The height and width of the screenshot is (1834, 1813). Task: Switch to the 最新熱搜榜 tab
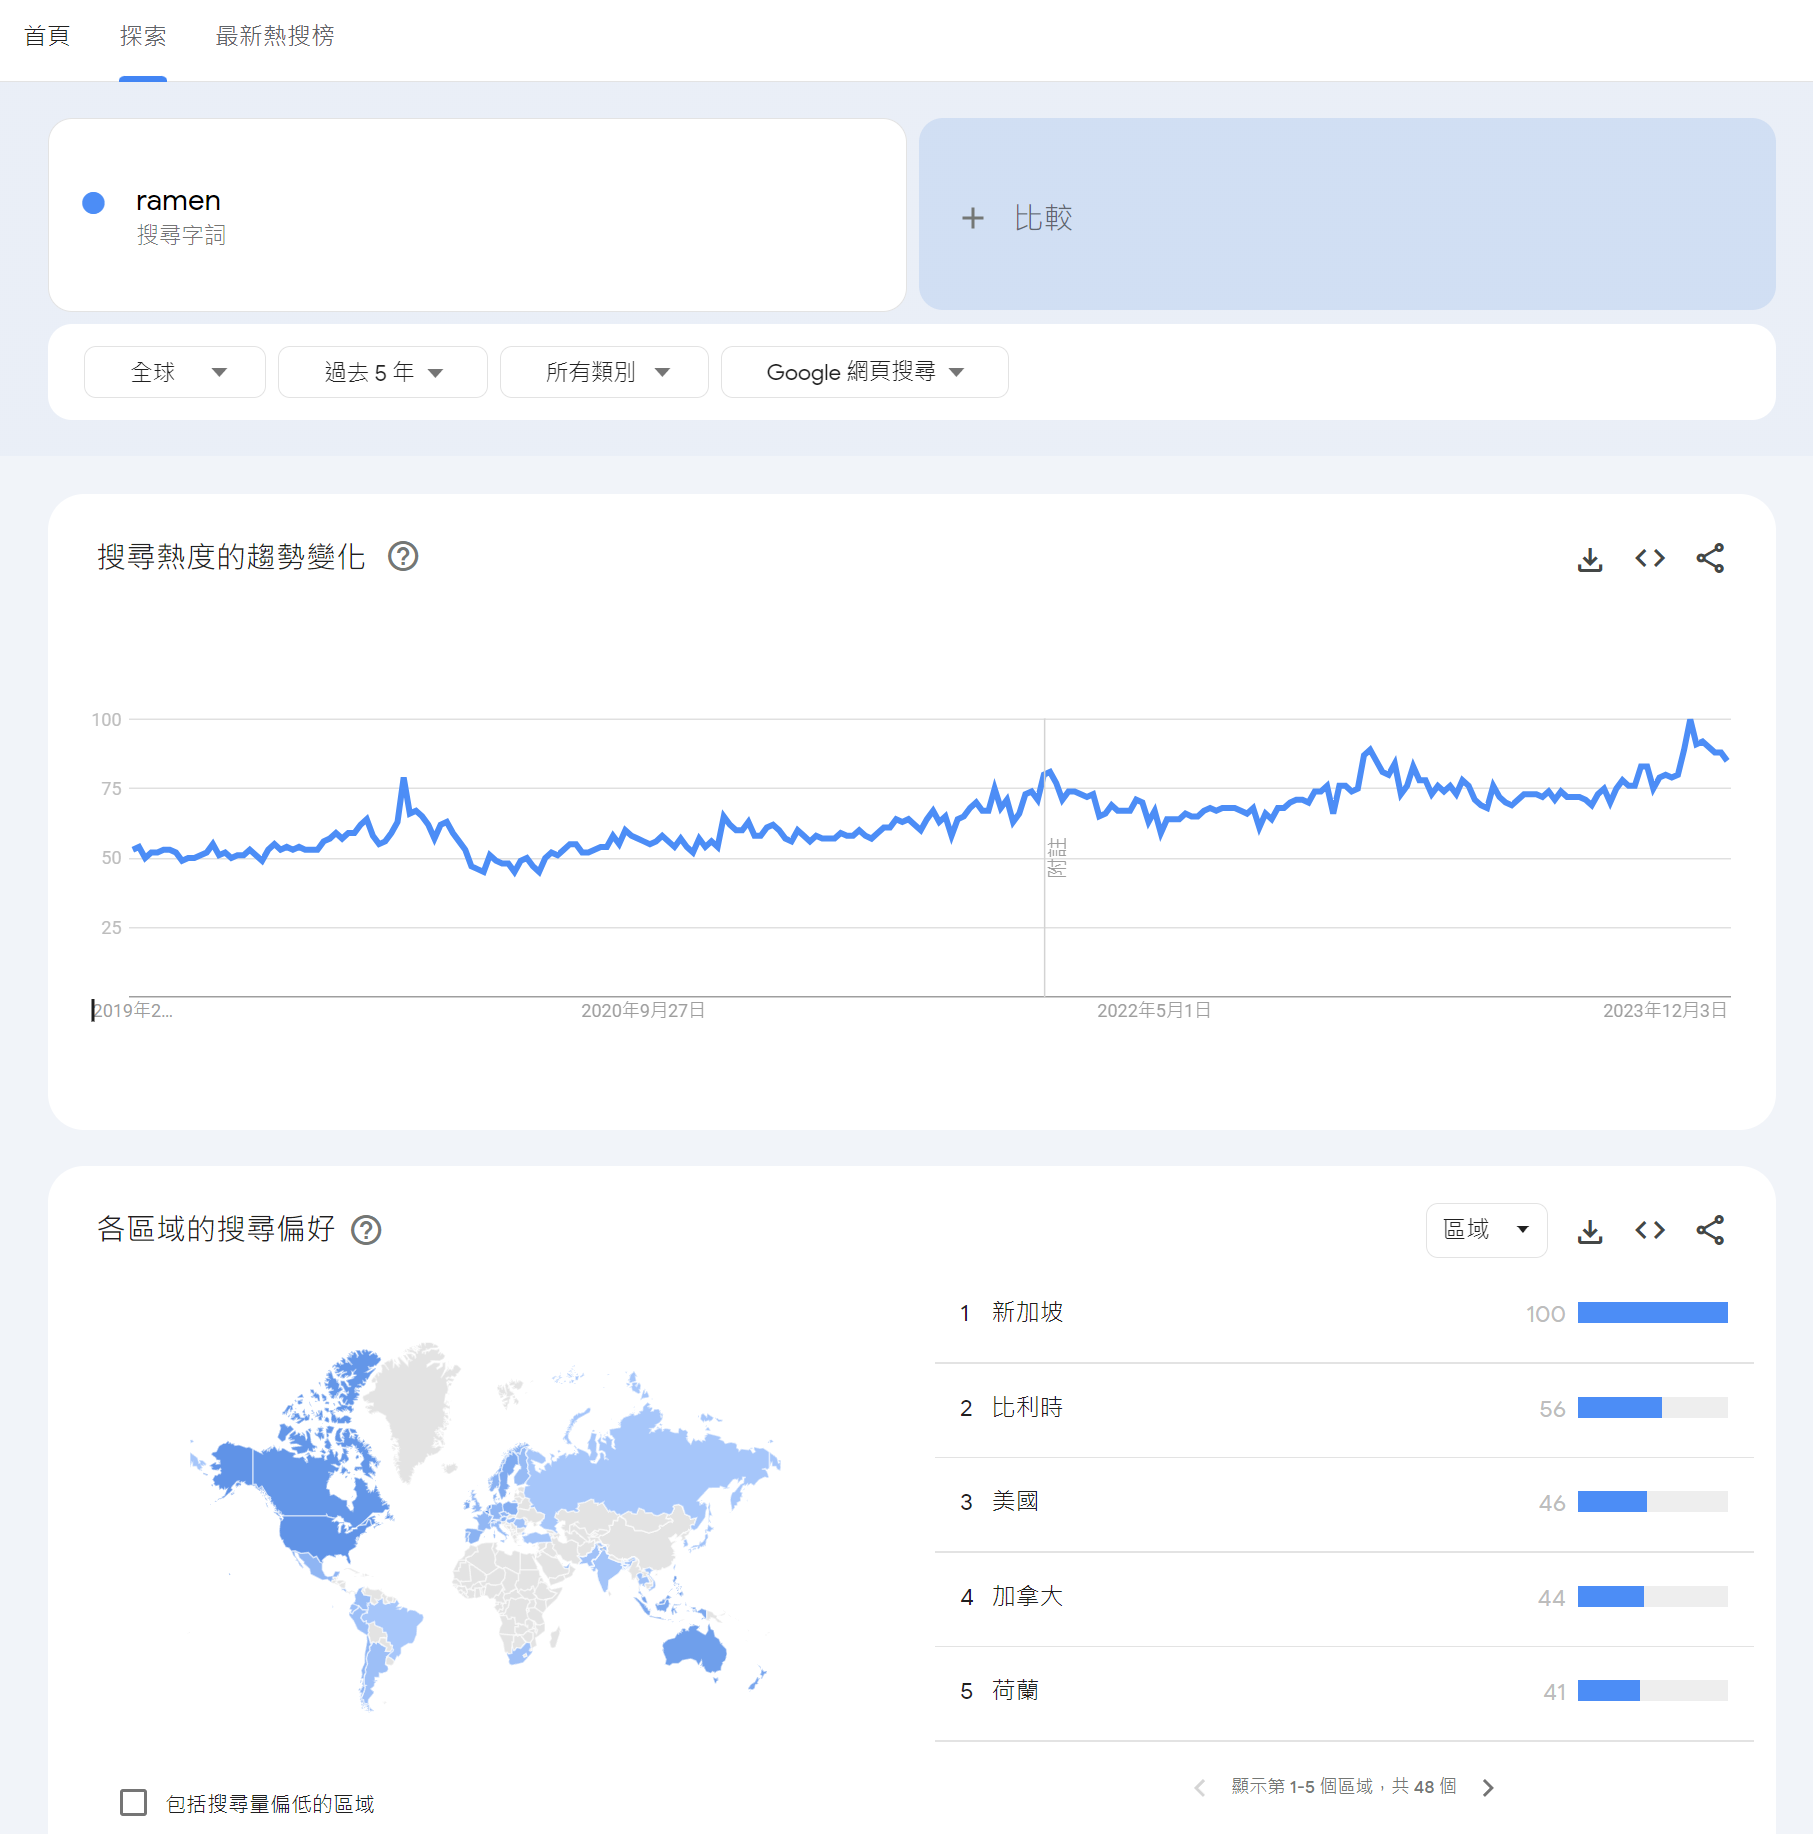coord(275,37)
